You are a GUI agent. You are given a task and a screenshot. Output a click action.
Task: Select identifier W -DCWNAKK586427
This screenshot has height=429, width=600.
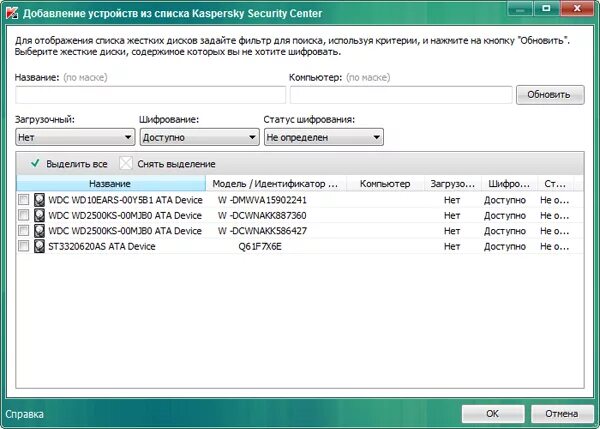pyautogui.click(x=262, y=231)
